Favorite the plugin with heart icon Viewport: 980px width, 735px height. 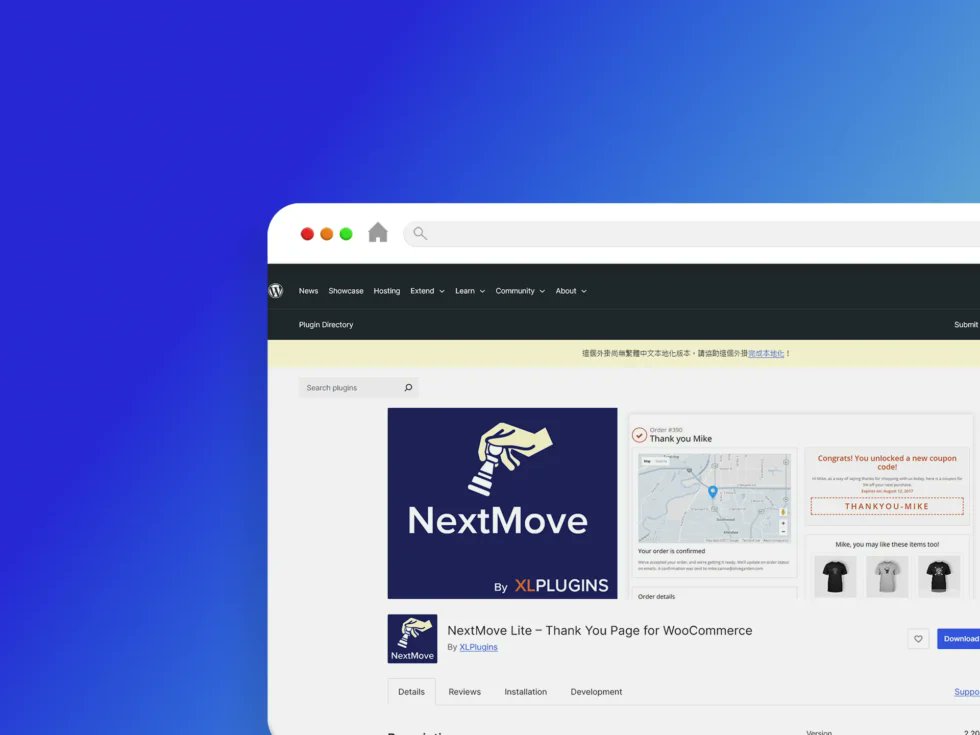tap(918, 639)
